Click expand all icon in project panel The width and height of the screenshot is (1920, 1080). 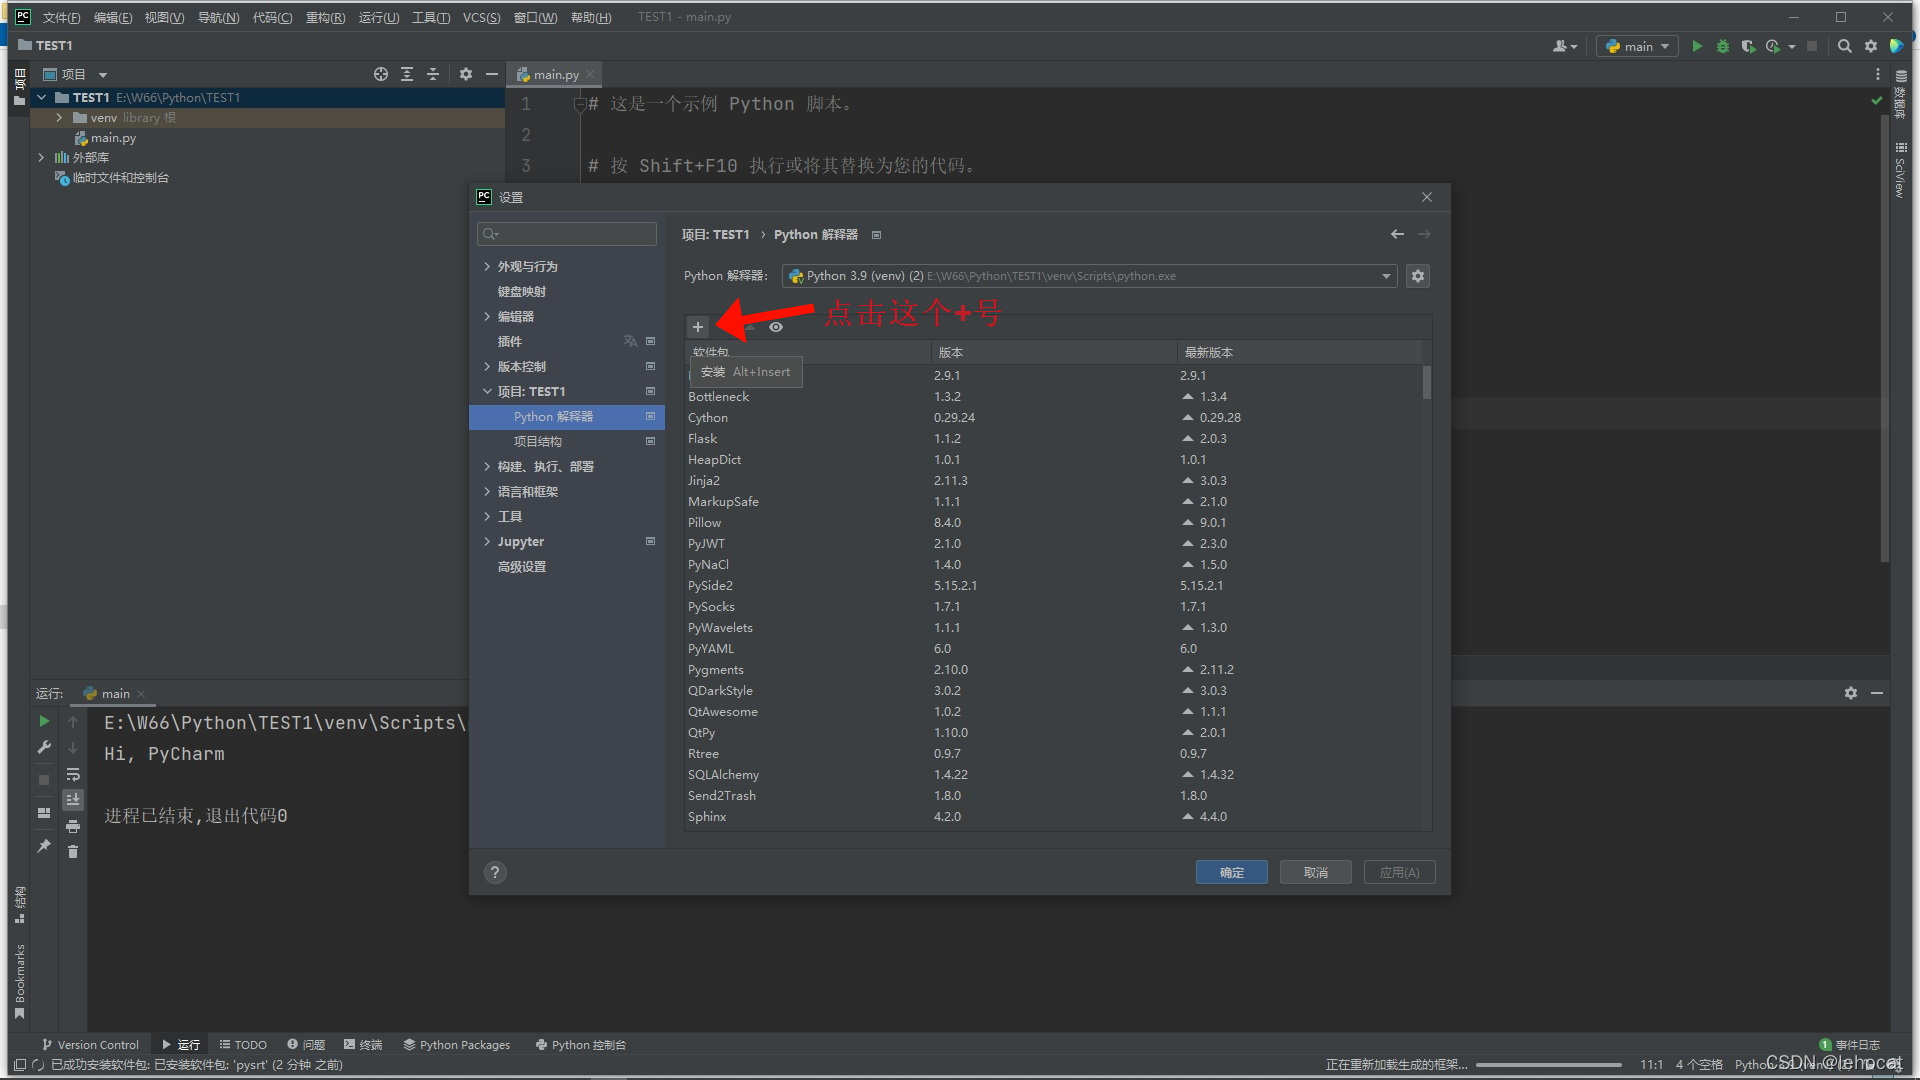coord(407,74)
